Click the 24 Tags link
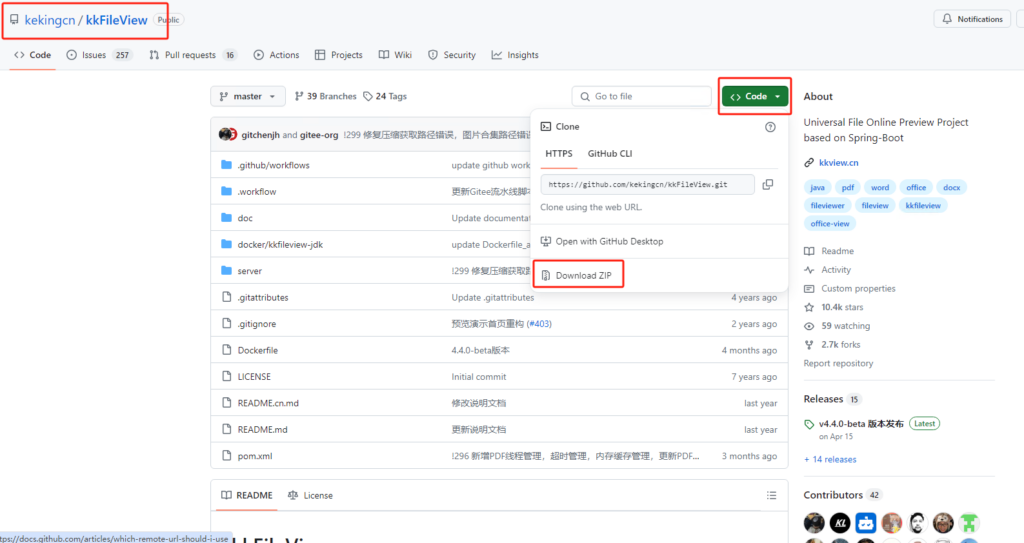 [x=385, y=96]
